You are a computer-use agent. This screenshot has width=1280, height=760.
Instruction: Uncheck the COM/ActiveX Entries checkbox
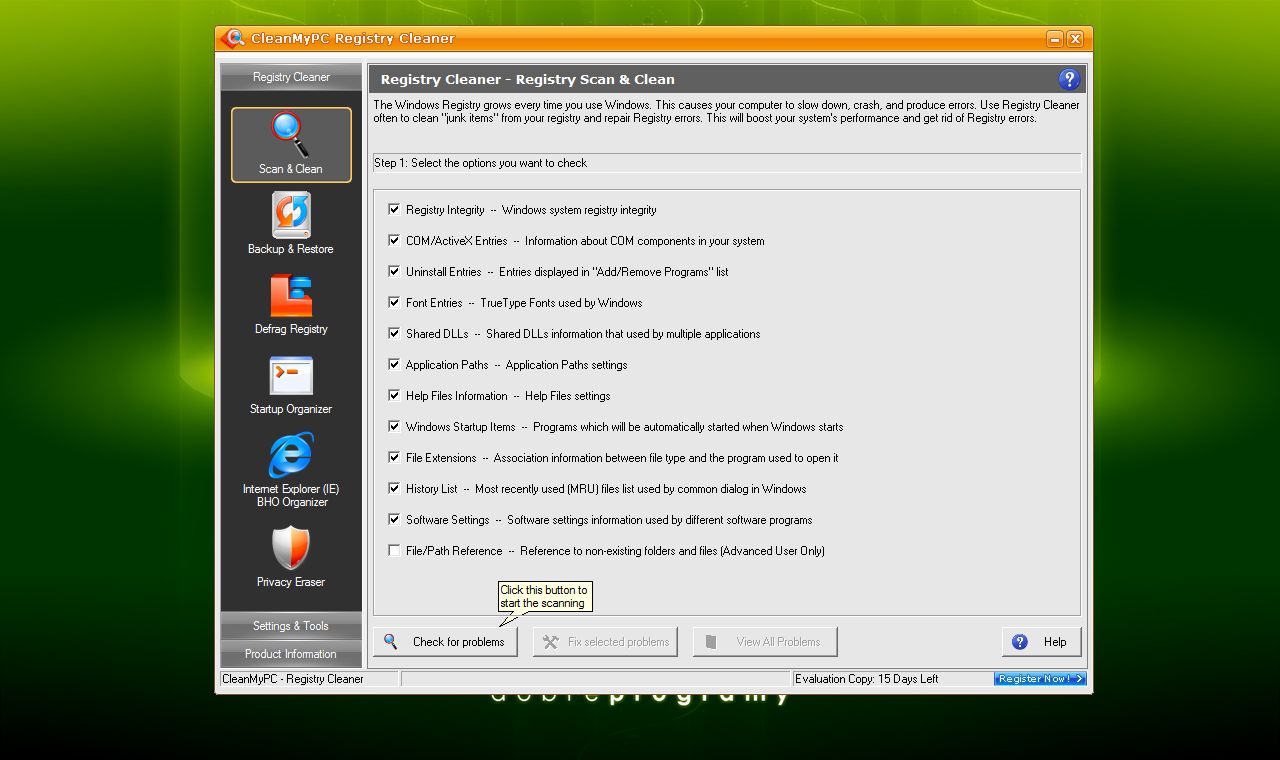394,241
